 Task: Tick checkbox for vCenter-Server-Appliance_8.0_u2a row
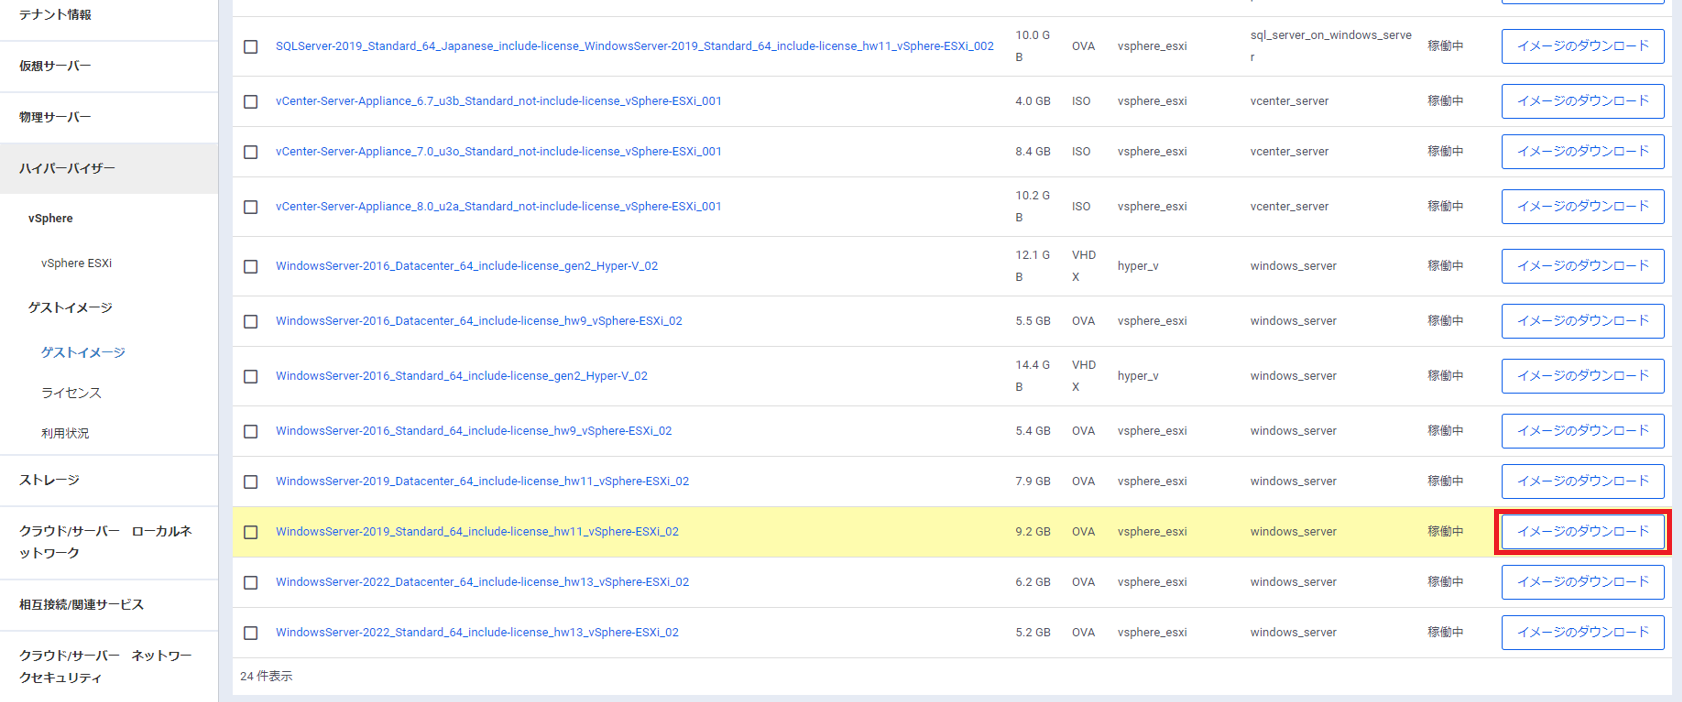[x=251, y=207]
